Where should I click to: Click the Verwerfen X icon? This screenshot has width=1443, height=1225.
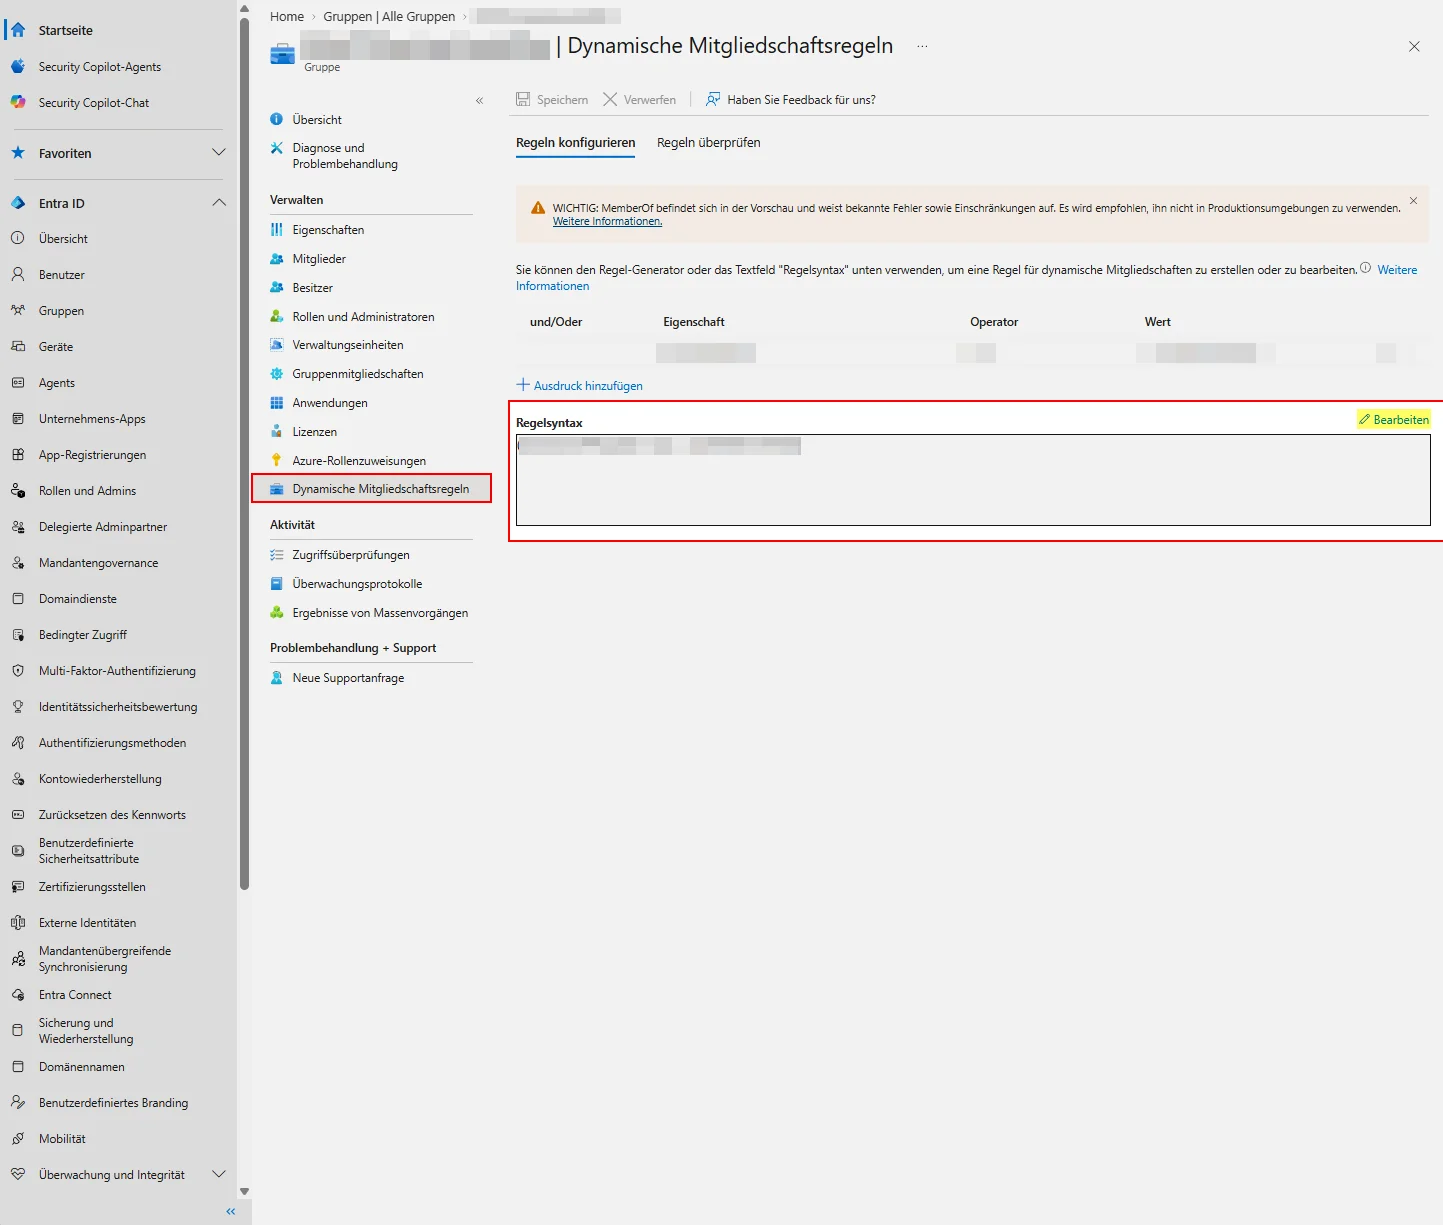coord(610,100)
